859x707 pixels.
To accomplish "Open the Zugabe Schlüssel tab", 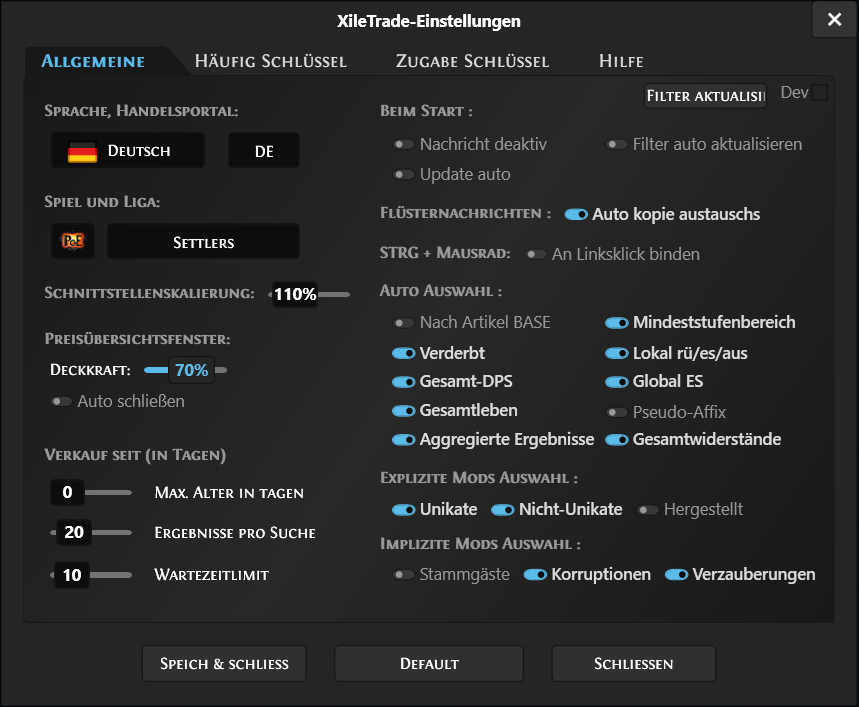I will [472, 61].
